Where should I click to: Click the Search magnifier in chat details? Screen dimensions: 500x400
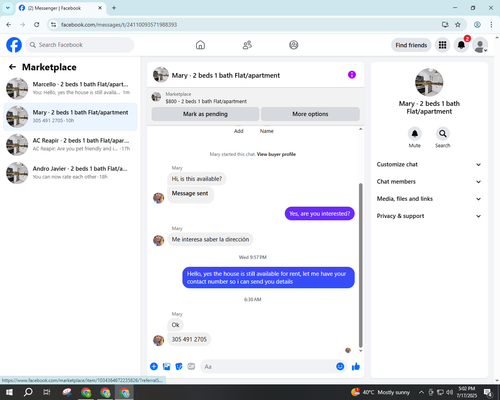443,134
